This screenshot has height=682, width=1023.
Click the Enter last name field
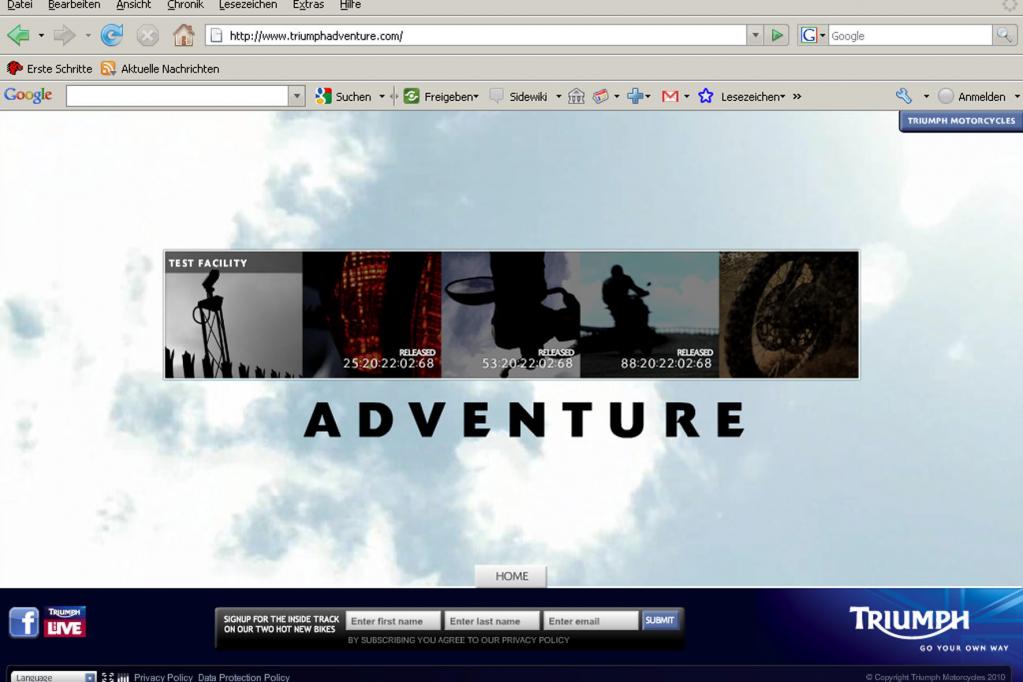pos(493,621)
